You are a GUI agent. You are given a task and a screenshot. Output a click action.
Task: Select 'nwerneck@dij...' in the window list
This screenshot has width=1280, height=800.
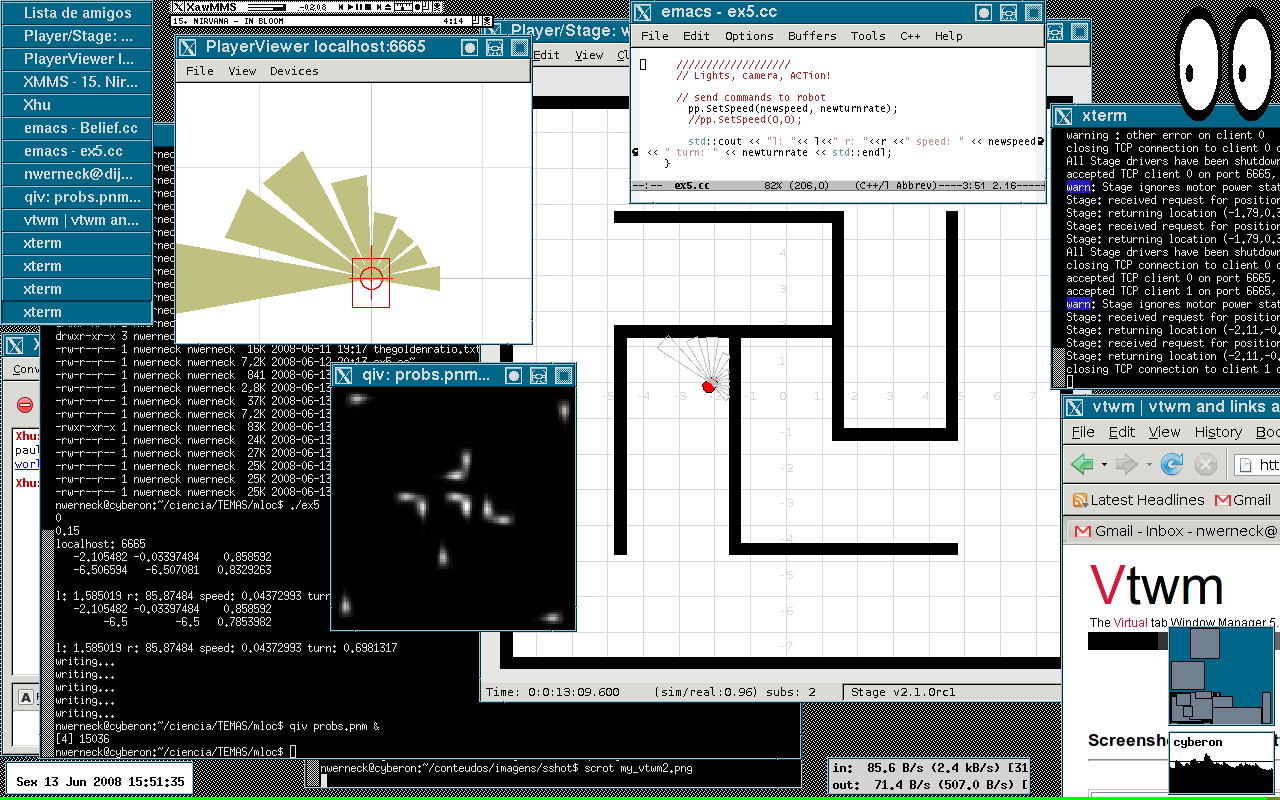pos(77,174)
